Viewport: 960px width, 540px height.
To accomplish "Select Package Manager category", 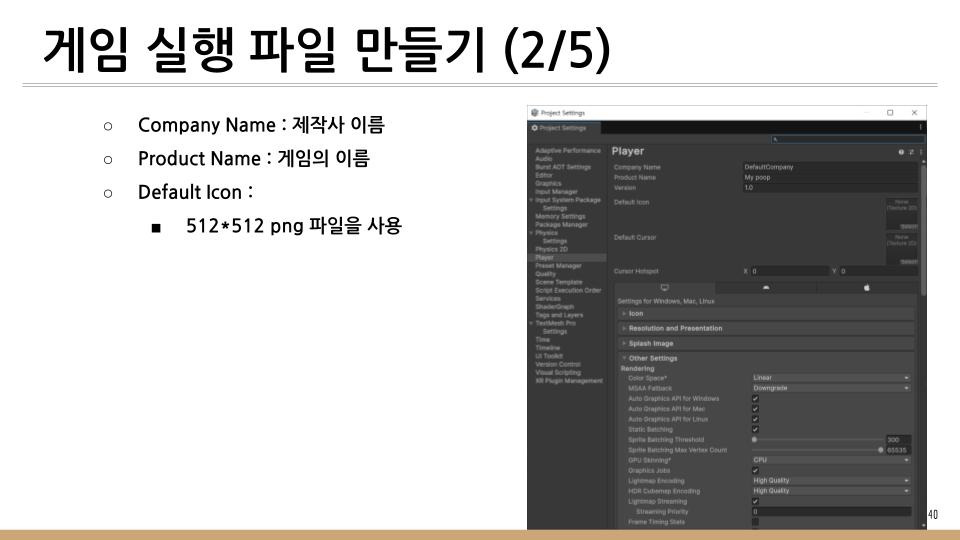I will 561,225.
